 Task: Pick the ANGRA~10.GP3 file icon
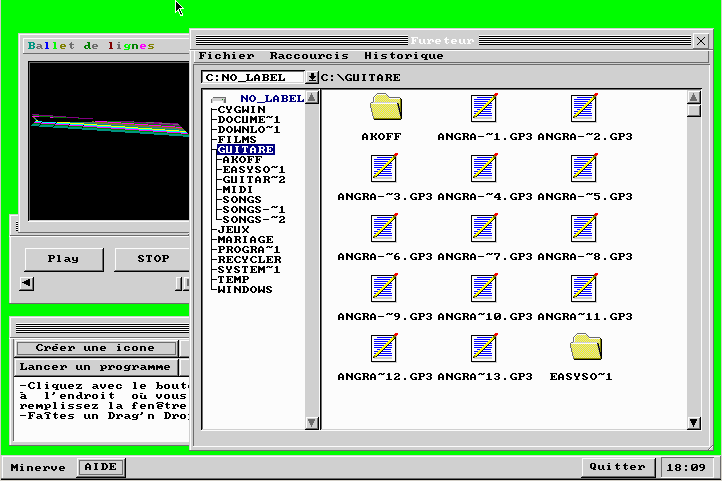click(484, 288)
